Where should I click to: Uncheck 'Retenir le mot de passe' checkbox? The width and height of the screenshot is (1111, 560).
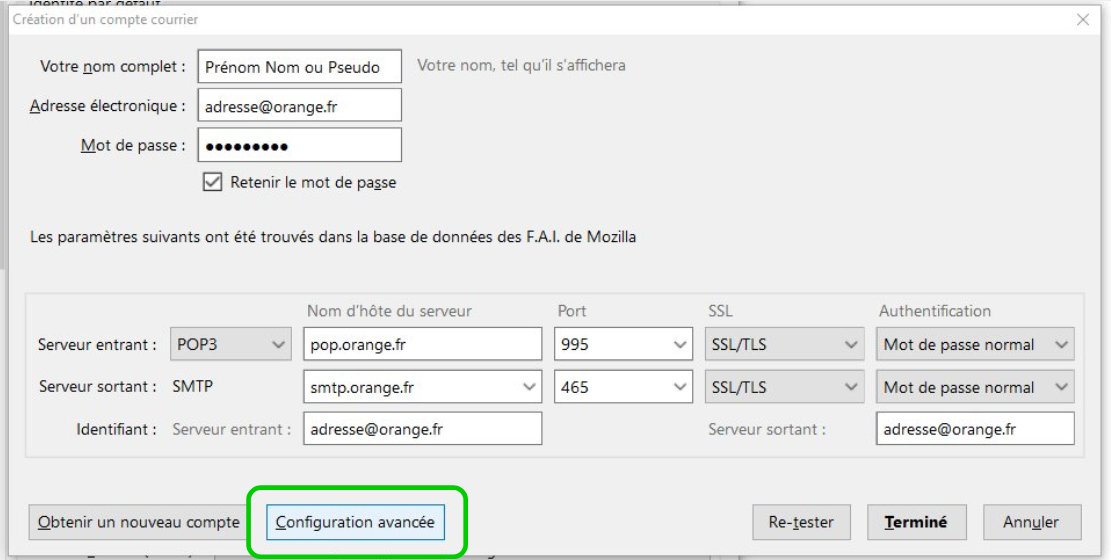pos(212,182)
